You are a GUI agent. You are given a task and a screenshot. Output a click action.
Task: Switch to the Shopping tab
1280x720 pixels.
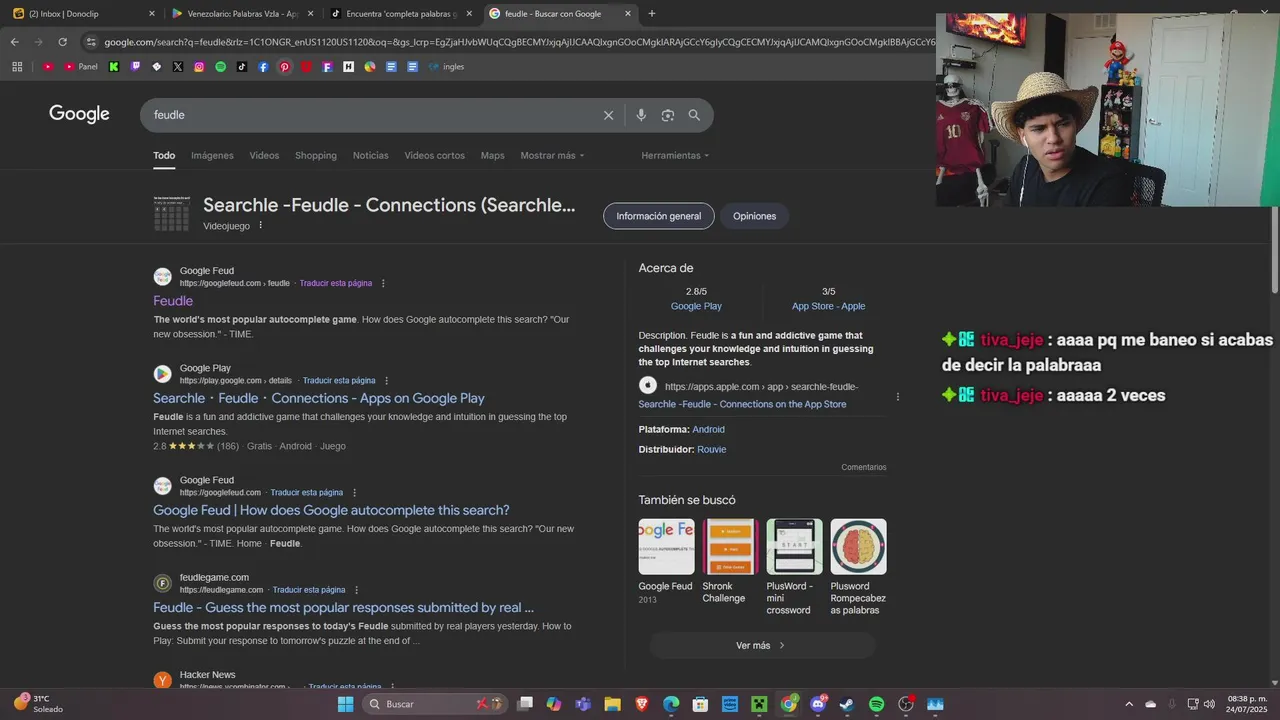[316, 156]
